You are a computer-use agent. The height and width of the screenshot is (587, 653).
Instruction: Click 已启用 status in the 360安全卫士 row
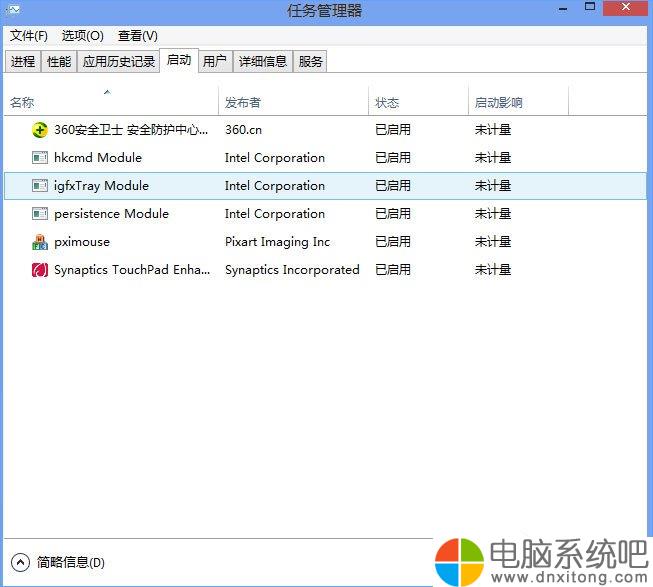point(393,130)
